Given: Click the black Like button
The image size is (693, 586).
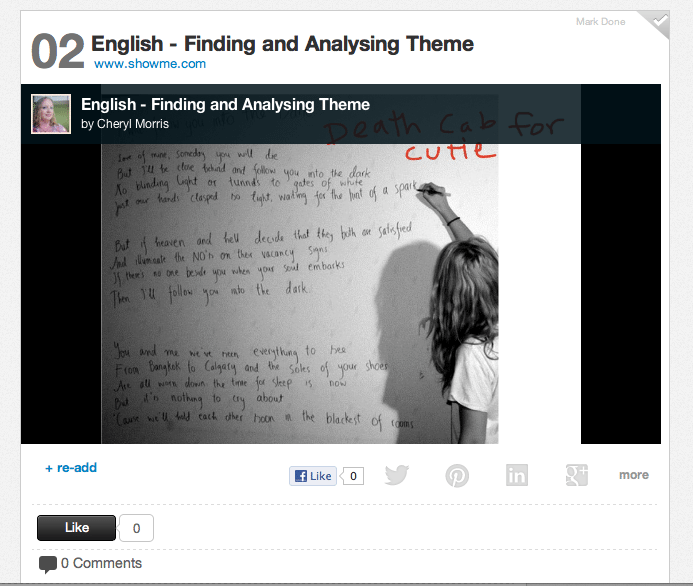Looking at the screenshot, I should (76, 528).
